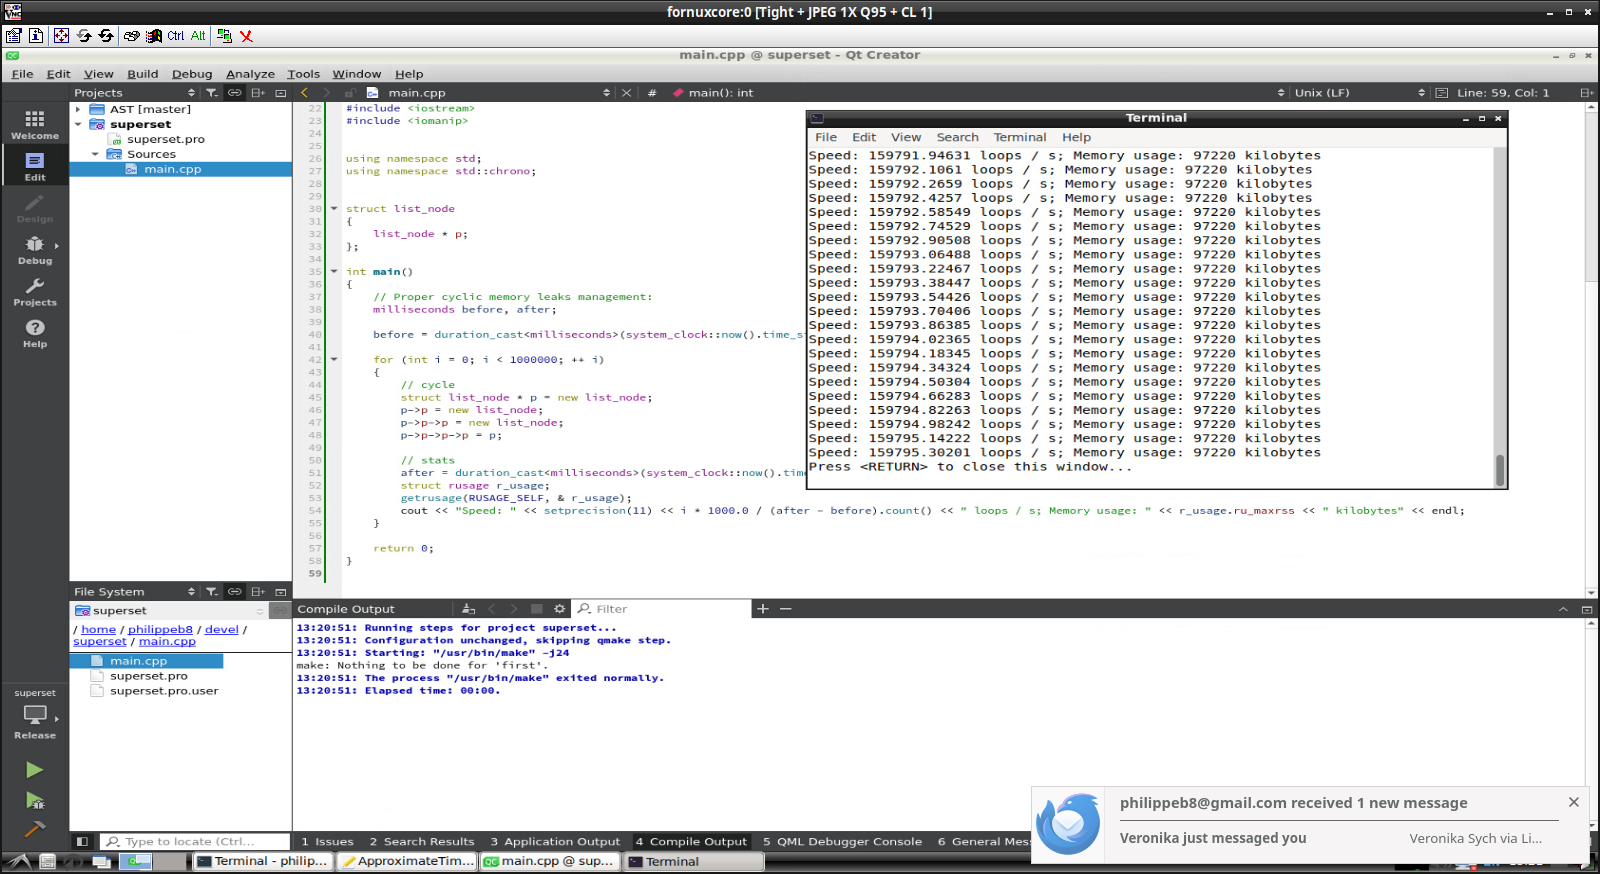The height and width of the screenshot is (874, 1600).
Task: Open the Terminal menu in Terminal window
Action: click(1019, 137)
